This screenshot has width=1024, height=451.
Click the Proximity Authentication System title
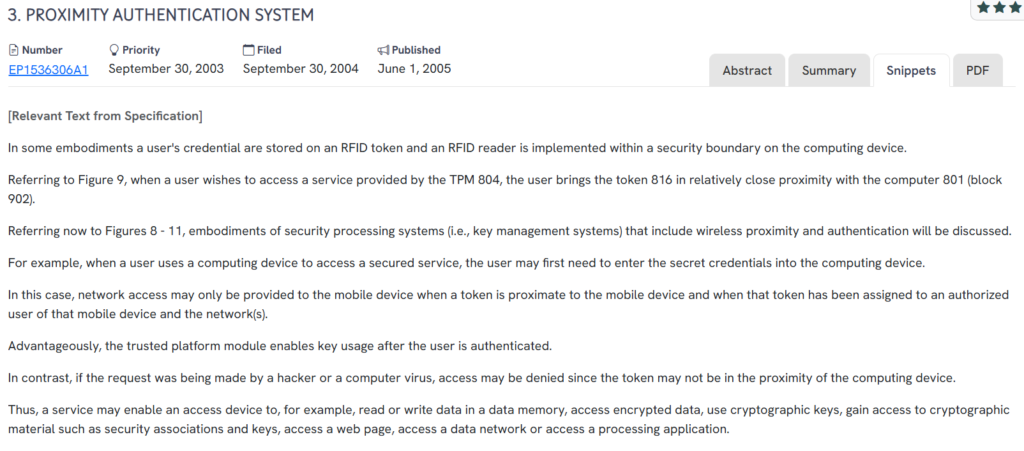[160, 15]
